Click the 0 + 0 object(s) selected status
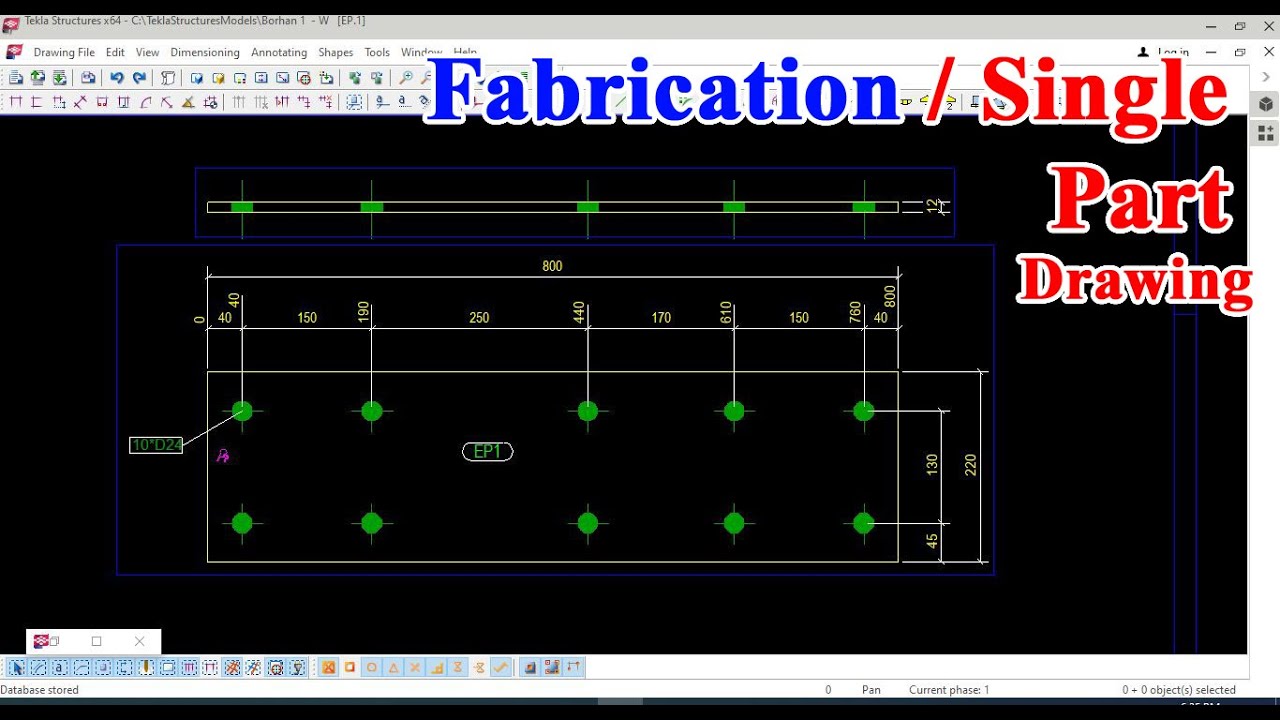1280x720 pixels. pyautogui.click(x=1179, y=690)
